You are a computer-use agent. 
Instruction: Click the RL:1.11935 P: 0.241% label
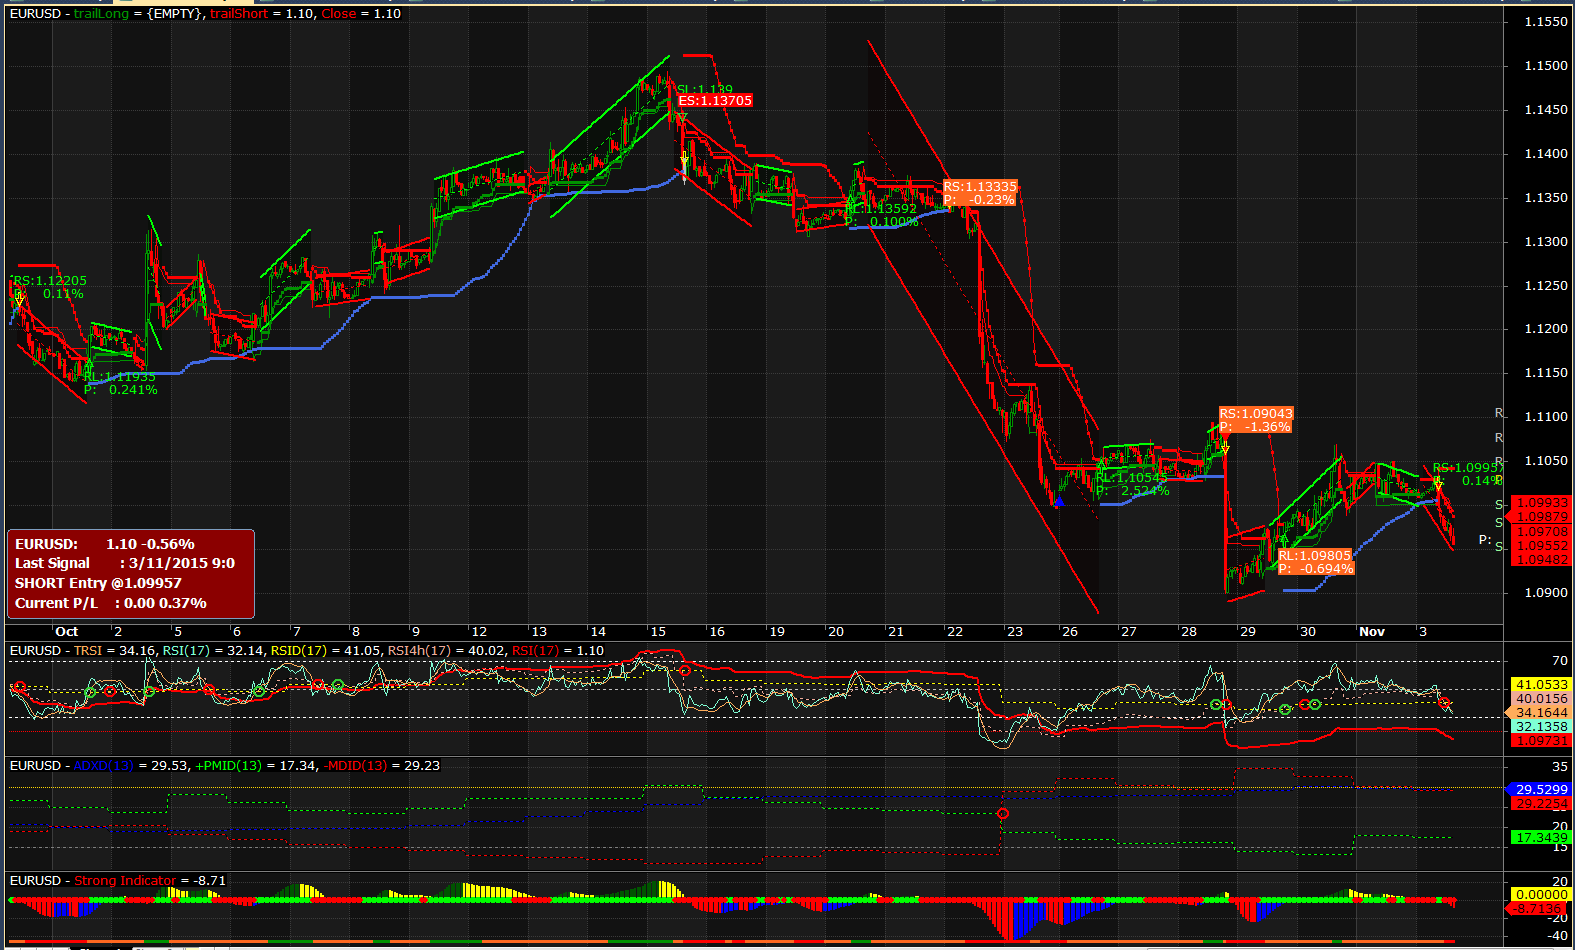[121, 383]
